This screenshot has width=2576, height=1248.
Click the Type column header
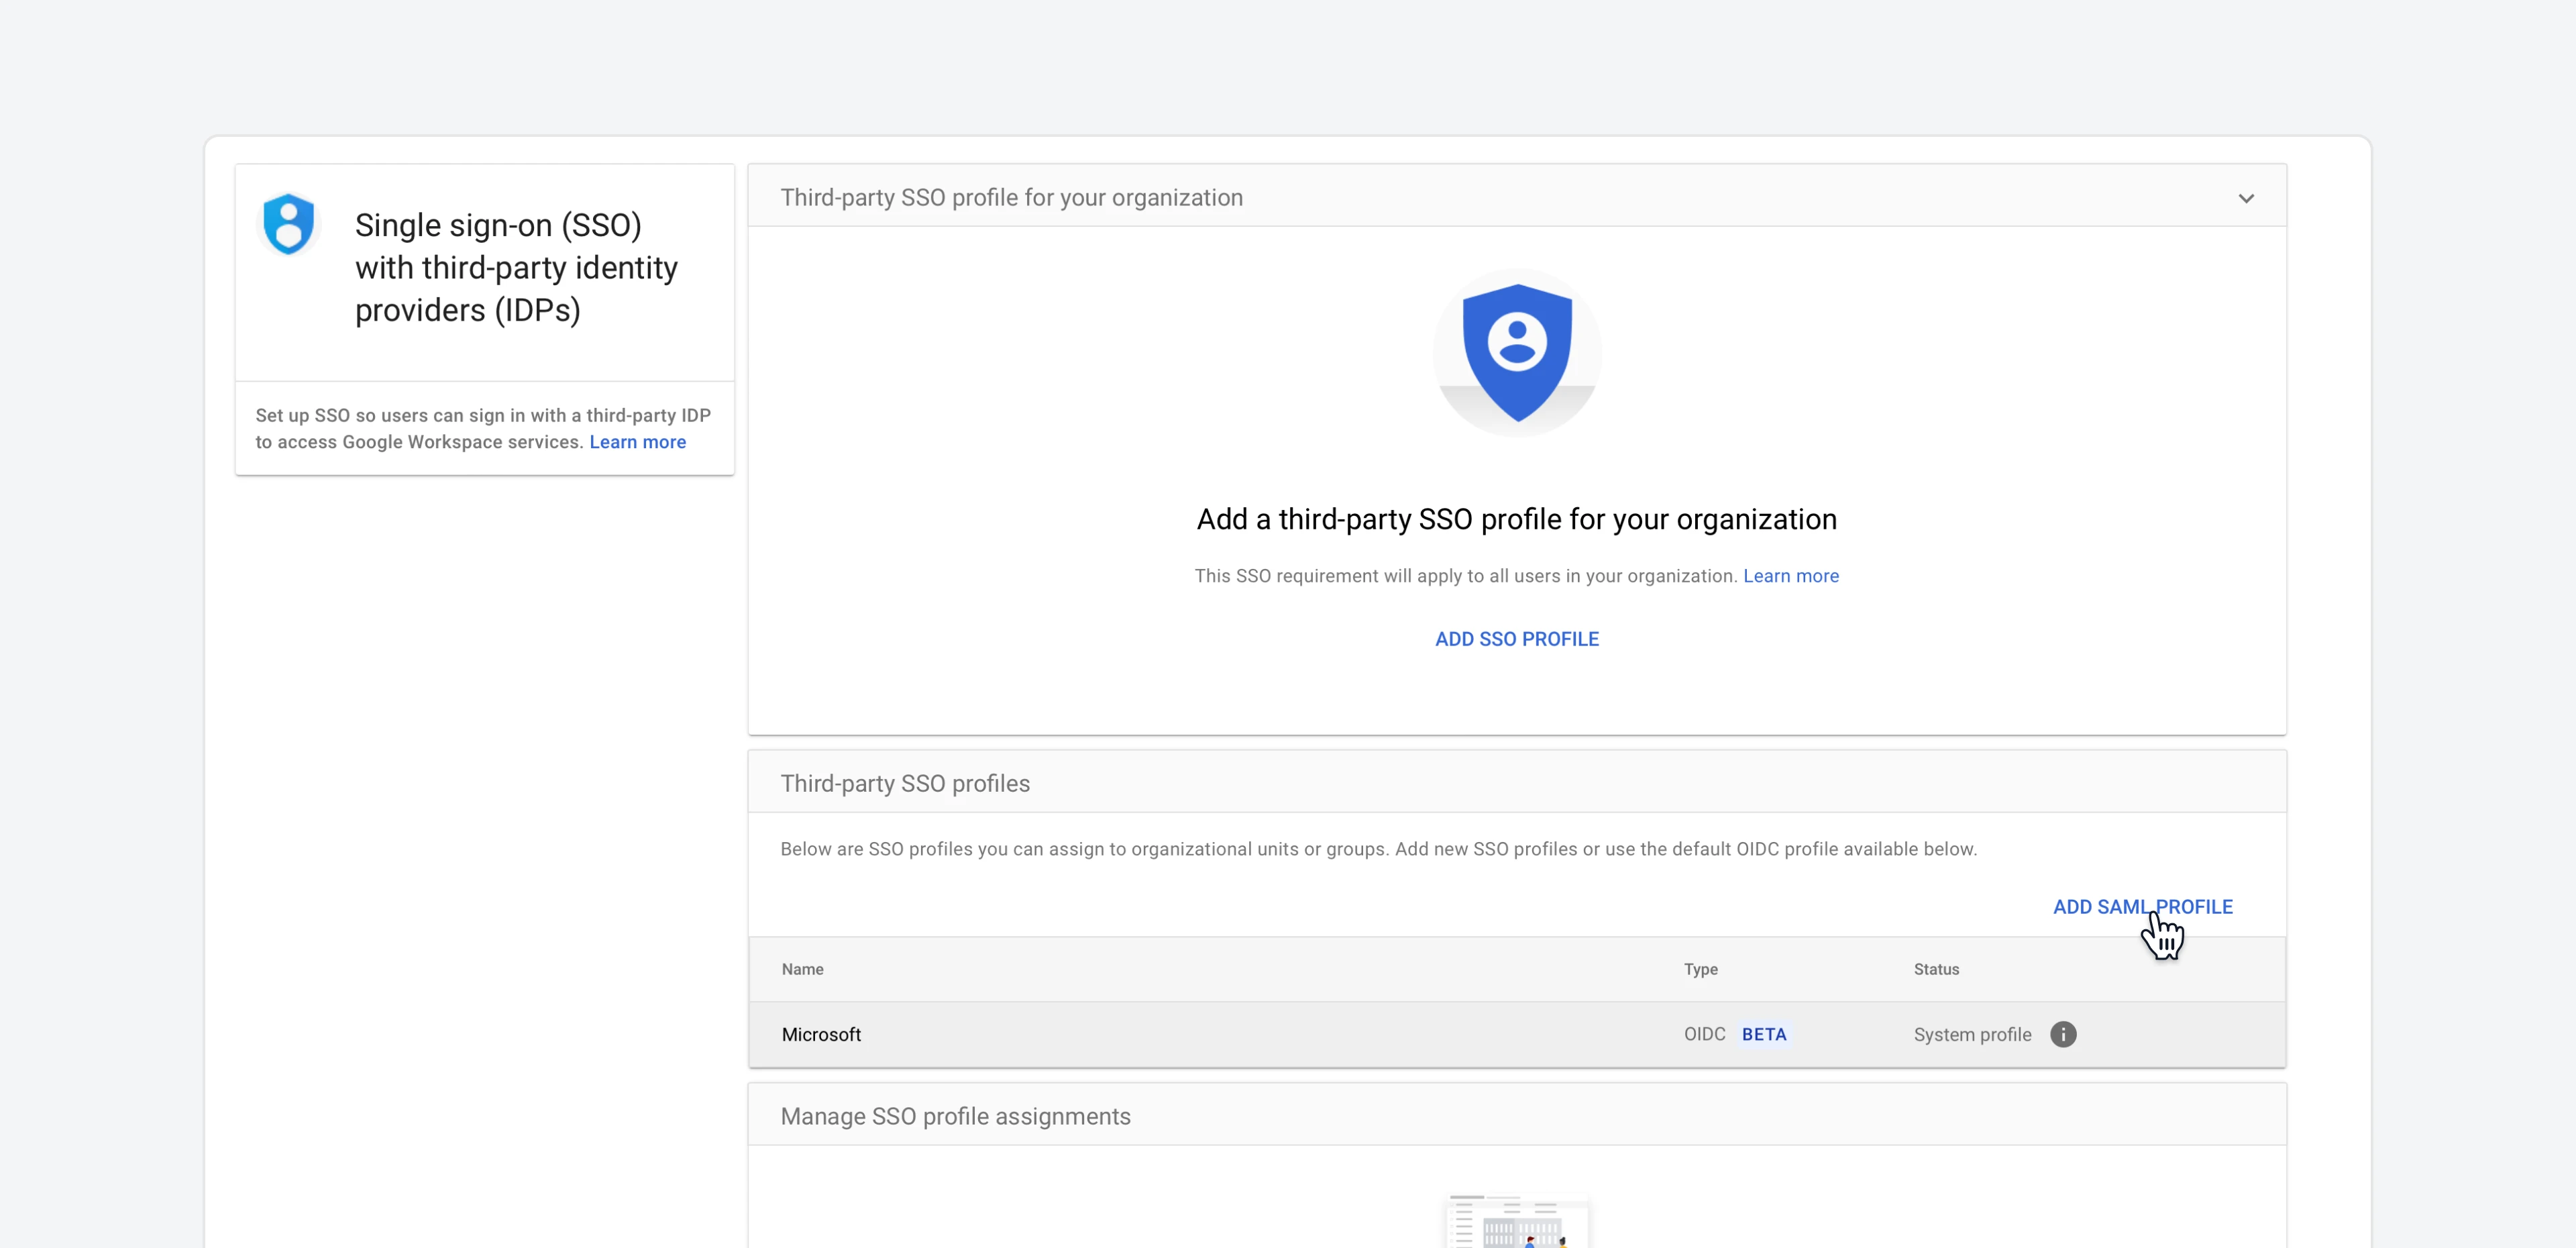coord(1700,969)
